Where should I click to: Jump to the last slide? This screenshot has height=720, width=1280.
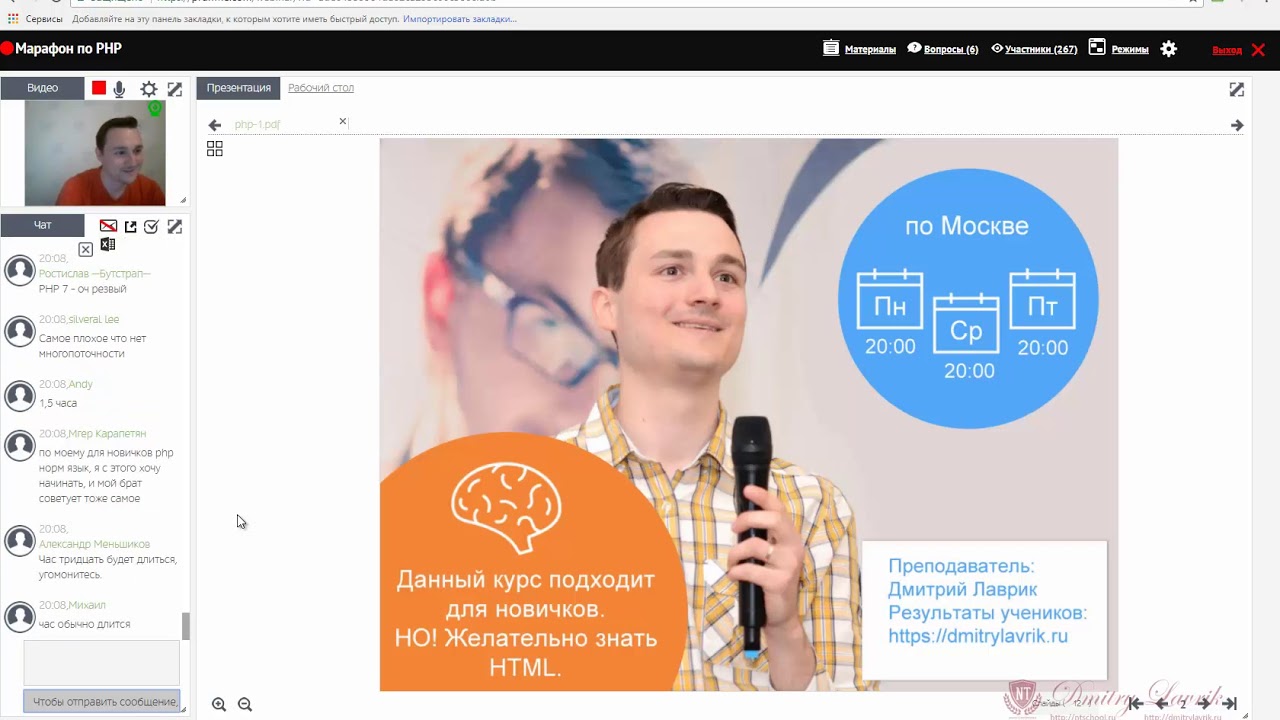(1230, 703)
